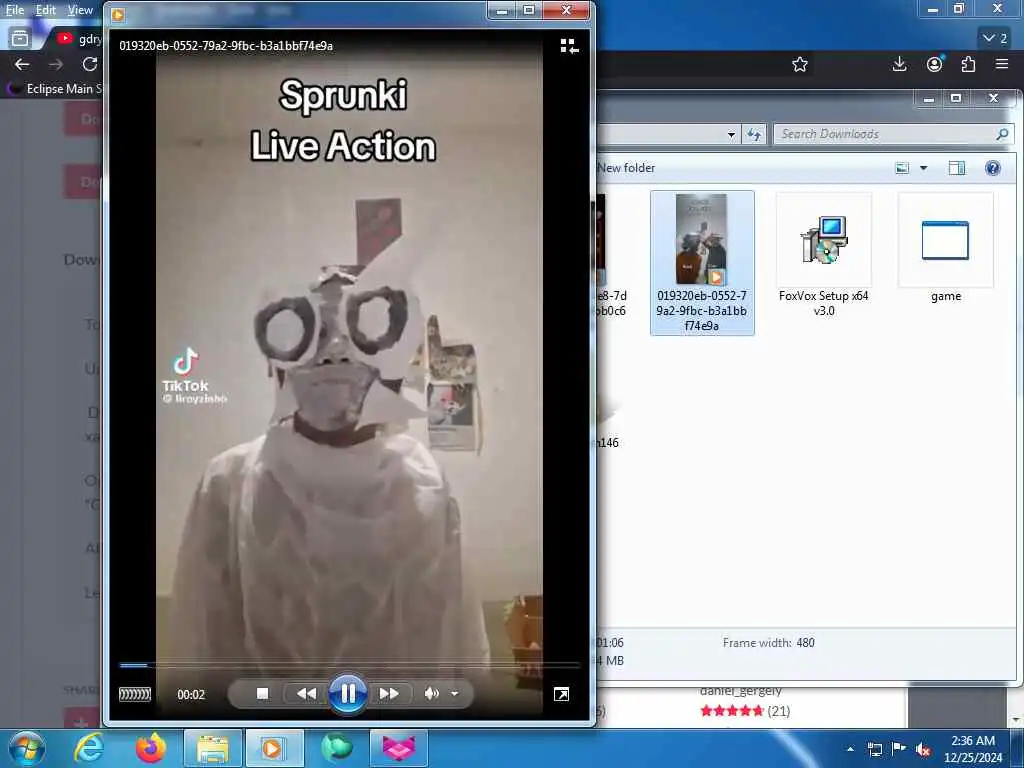Screen dimensions: 1024x768
Task: Click the five-star rating on the webpage
Action: [731, 711]
